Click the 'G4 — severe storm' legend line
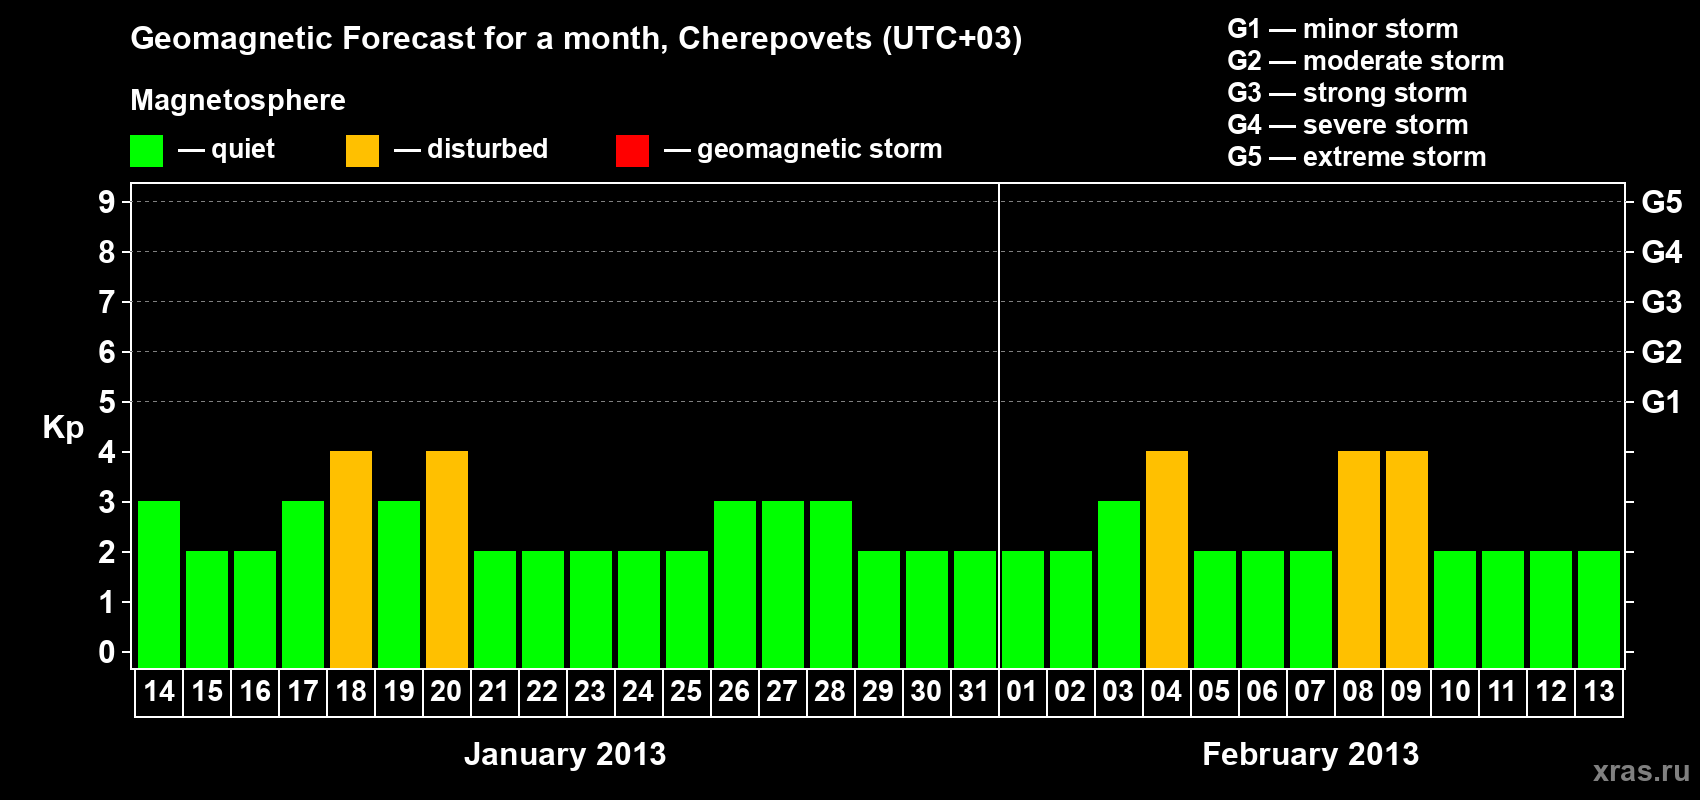The image size is (1700, 800). click(1348, 125)
